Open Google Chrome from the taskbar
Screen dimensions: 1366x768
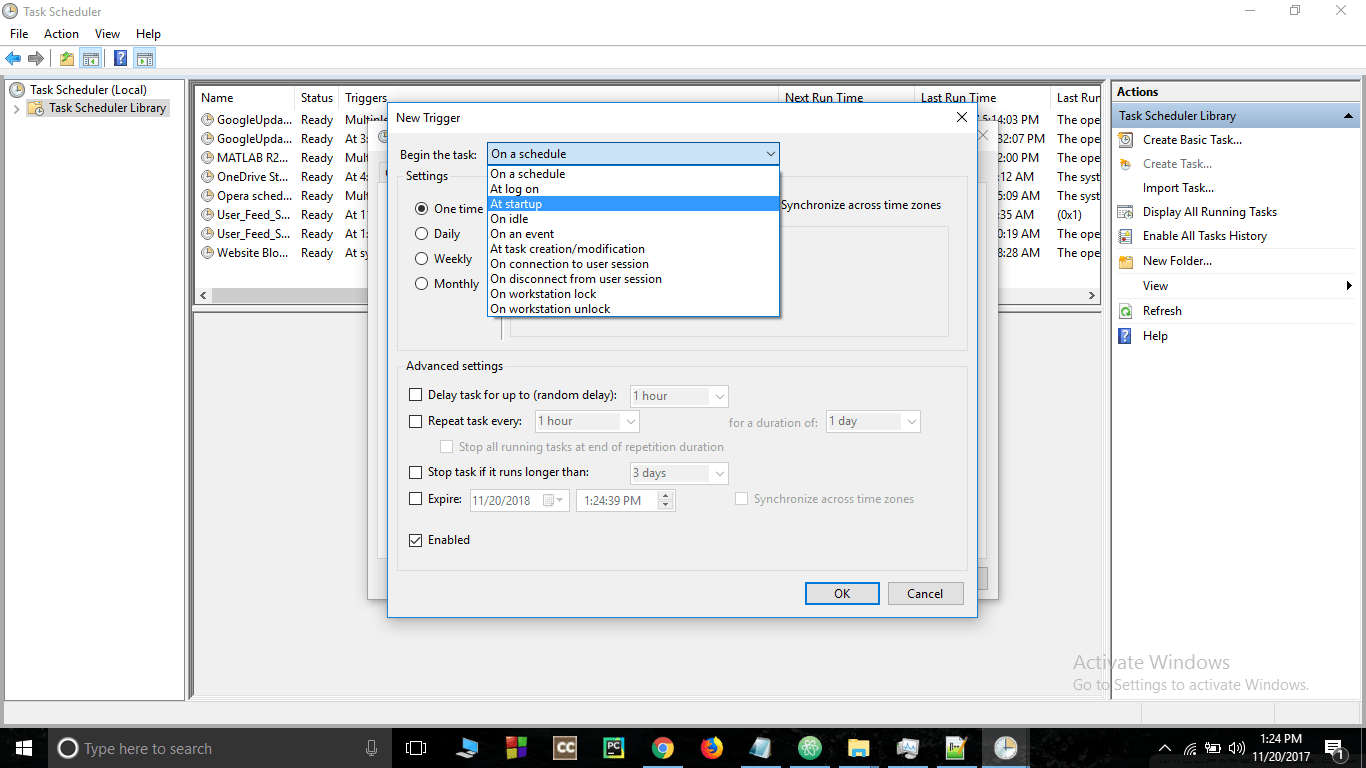[662, 748]
